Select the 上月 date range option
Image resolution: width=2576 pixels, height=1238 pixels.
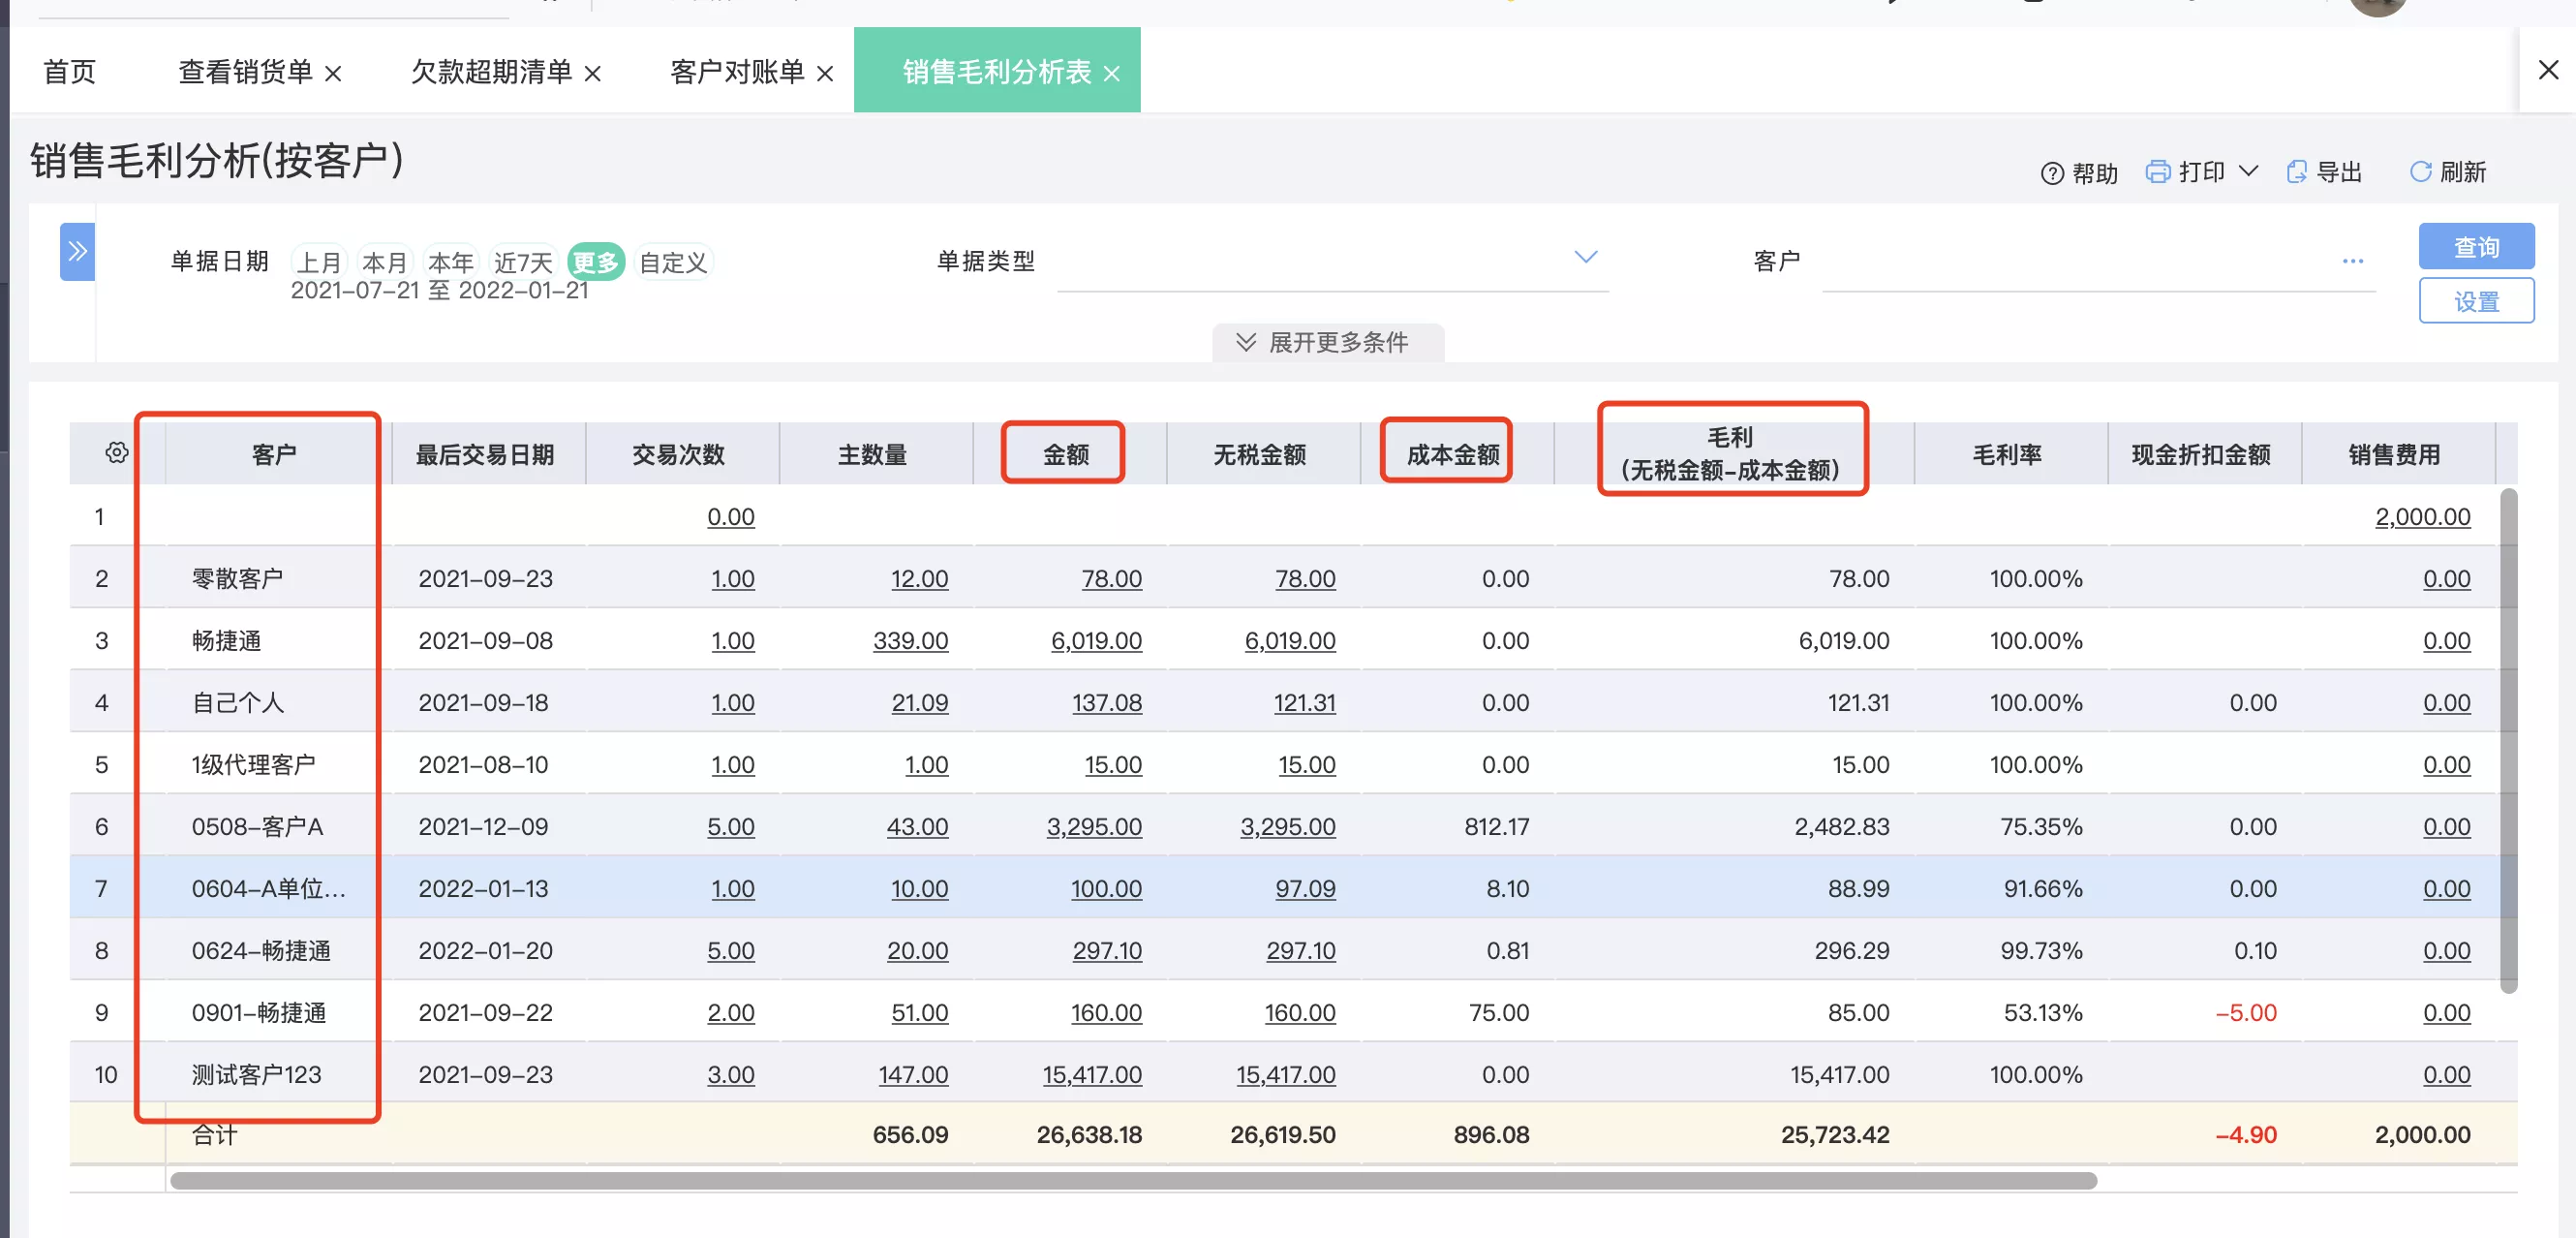click(319, 262)
